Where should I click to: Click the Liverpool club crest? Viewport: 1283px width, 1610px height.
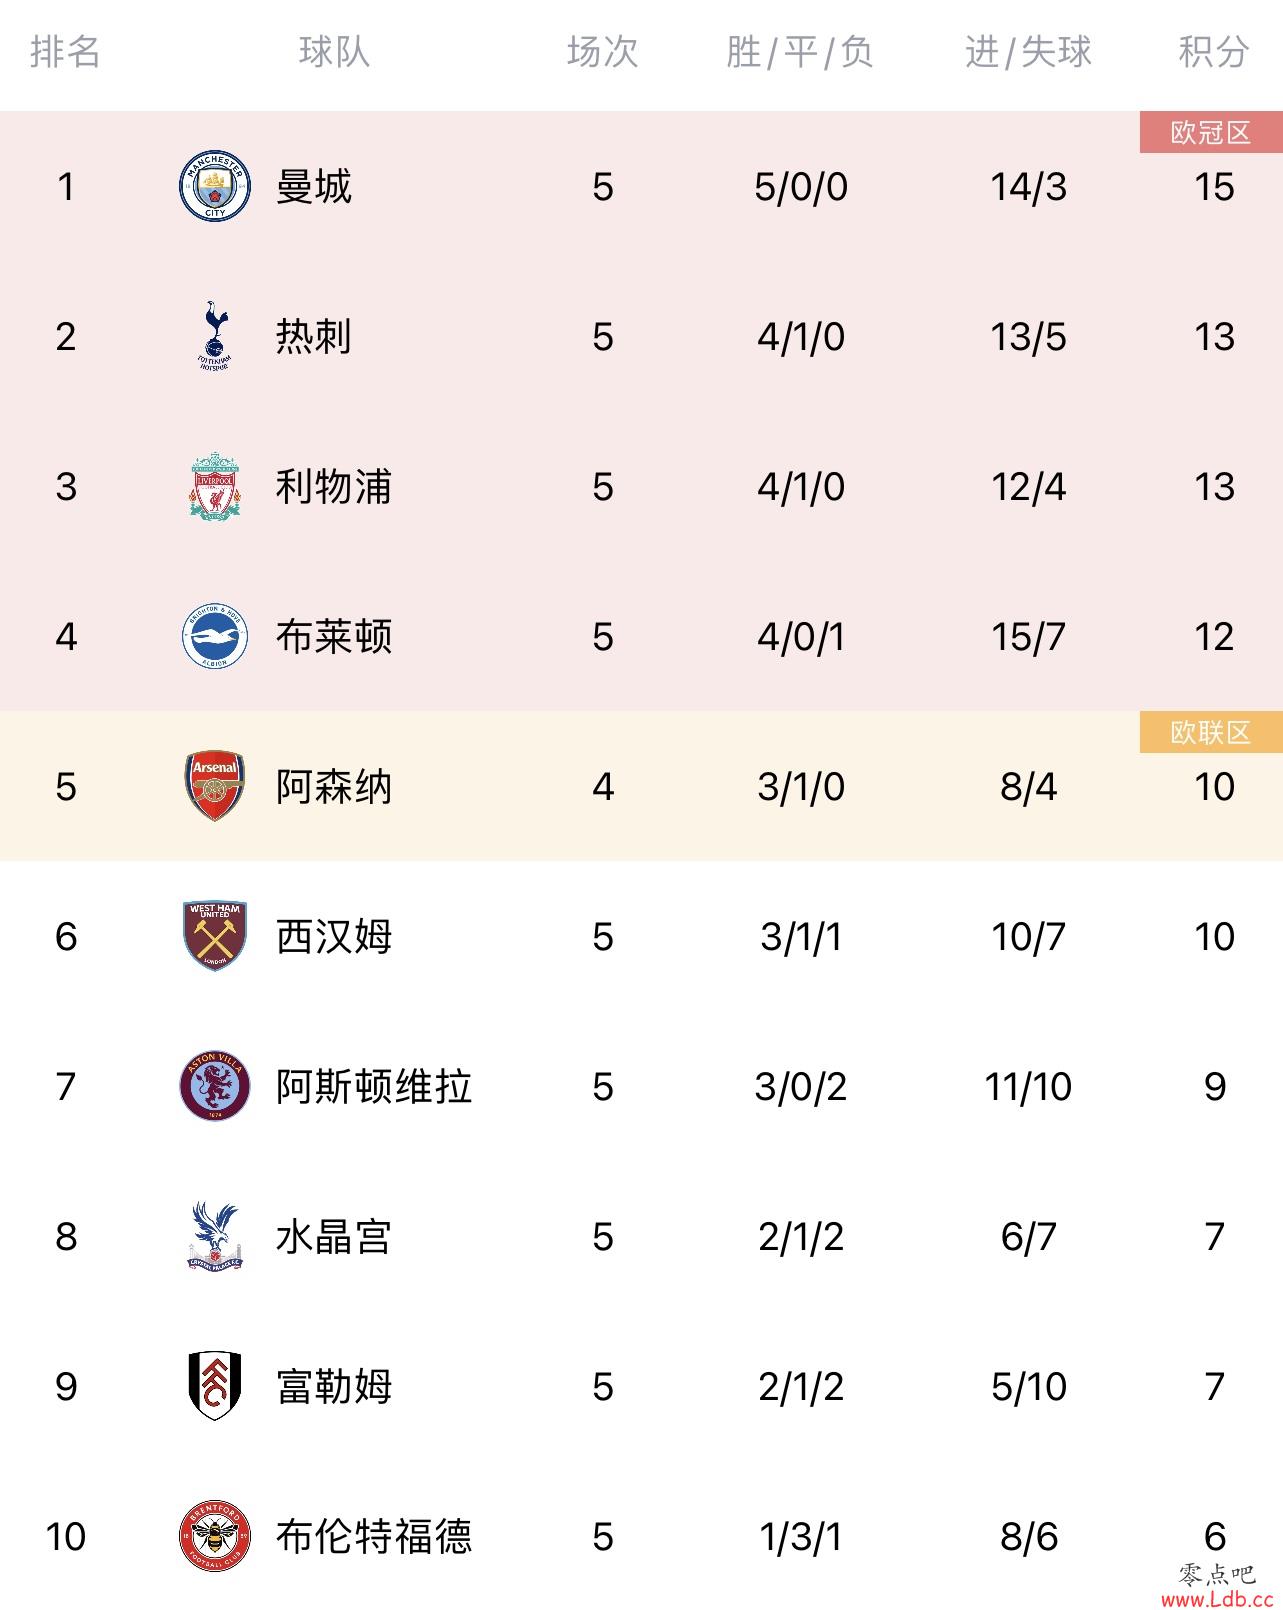[x=214, y=487]
